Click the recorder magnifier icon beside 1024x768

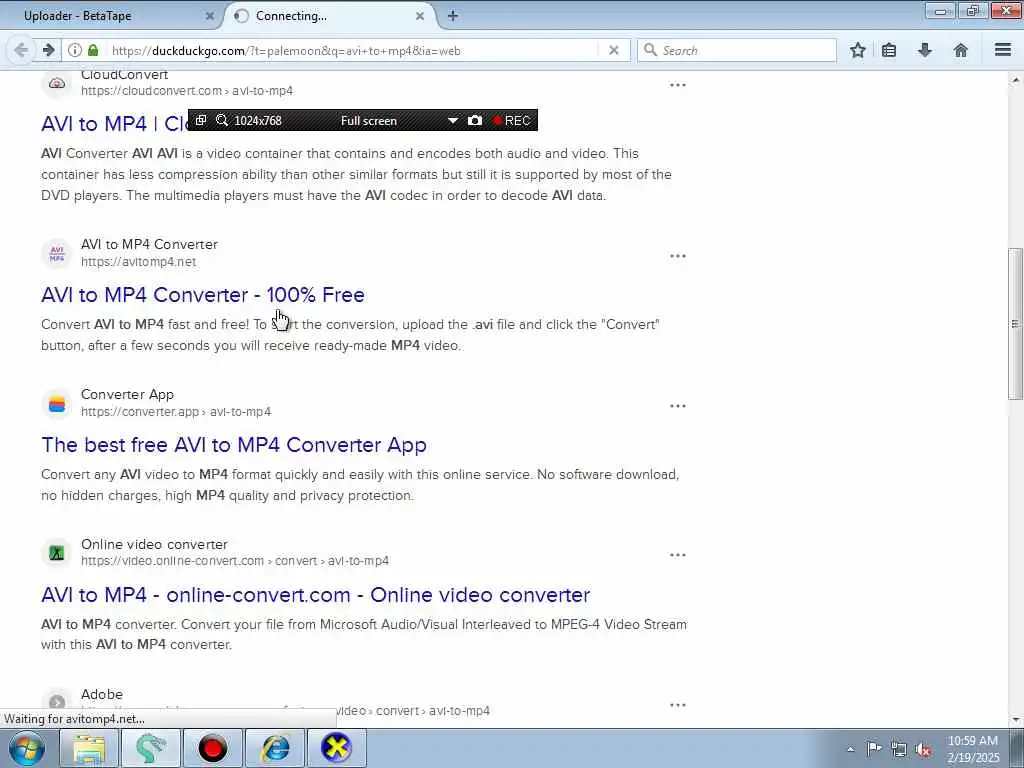coord(222,120)
